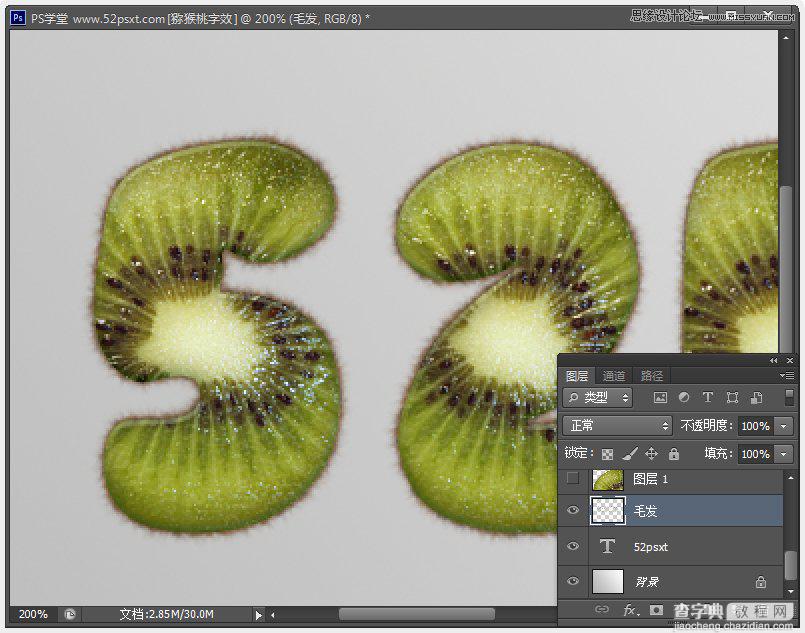Lock all padlock icon in 锁定 row
The height and width of the screenshot is (633, 805).
click(x=674, y=453)
